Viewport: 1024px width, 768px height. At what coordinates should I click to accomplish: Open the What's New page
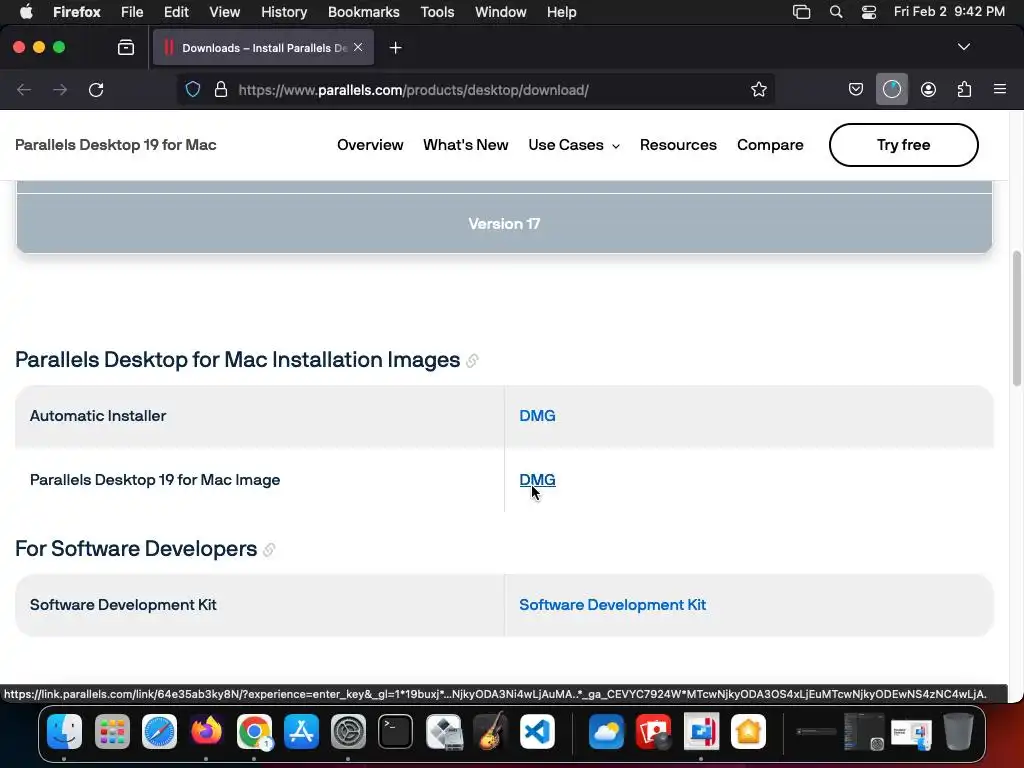(x=466, y=145)
